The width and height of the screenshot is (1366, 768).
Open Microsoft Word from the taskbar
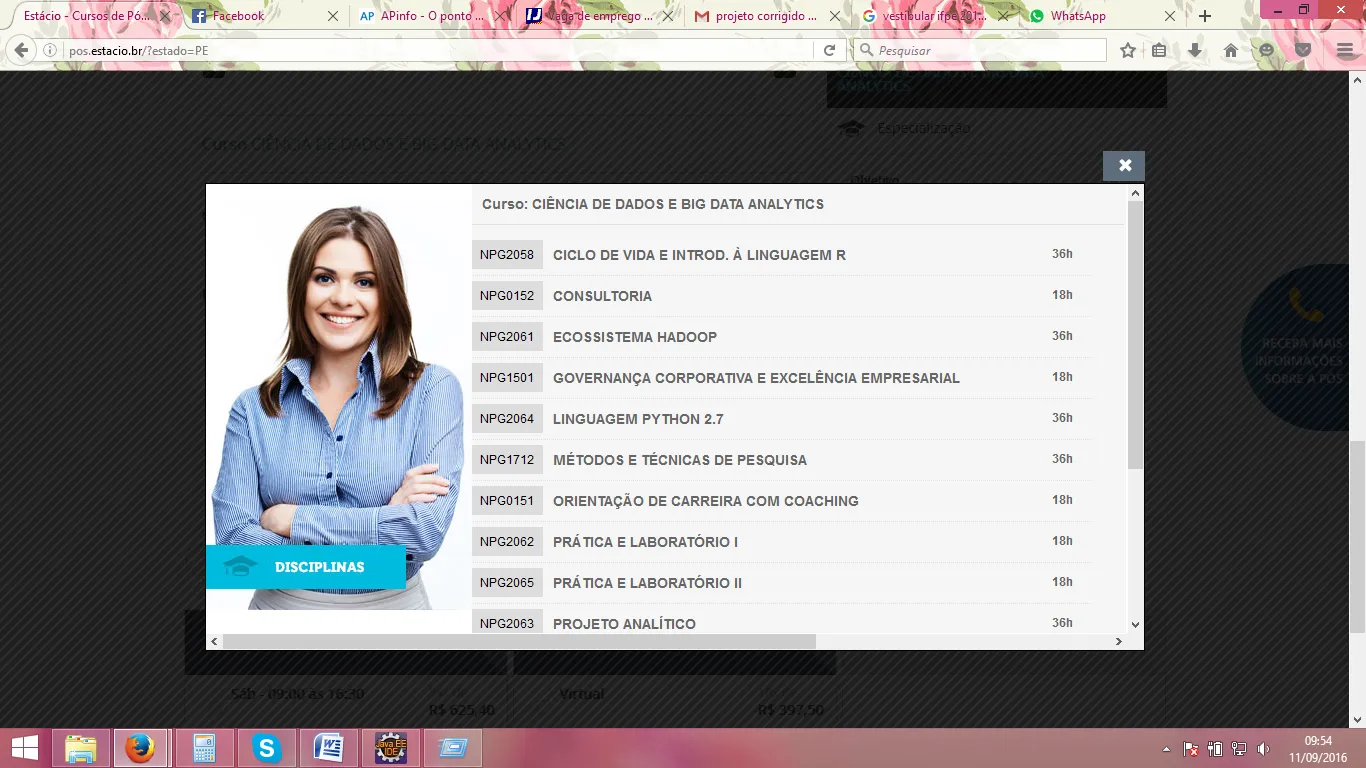click(329, 748)
